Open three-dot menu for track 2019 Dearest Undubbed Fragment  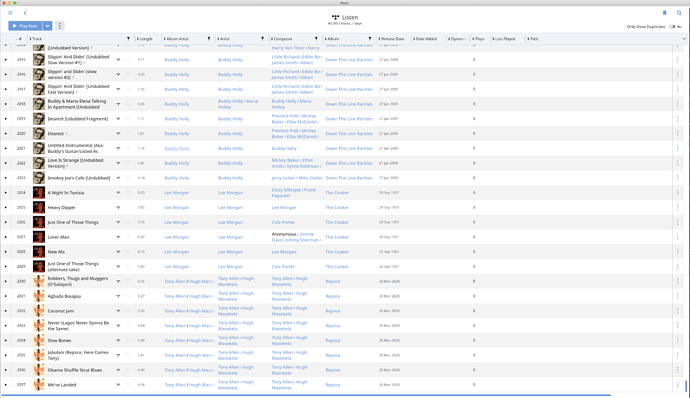[x=678, y=119]
